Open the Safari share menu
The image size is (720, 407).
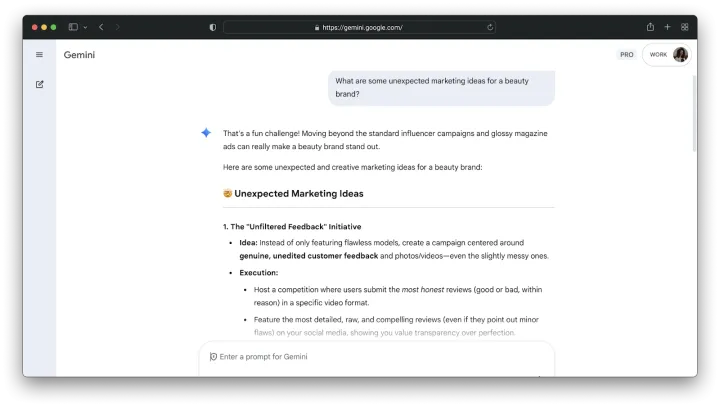(650, 27)
